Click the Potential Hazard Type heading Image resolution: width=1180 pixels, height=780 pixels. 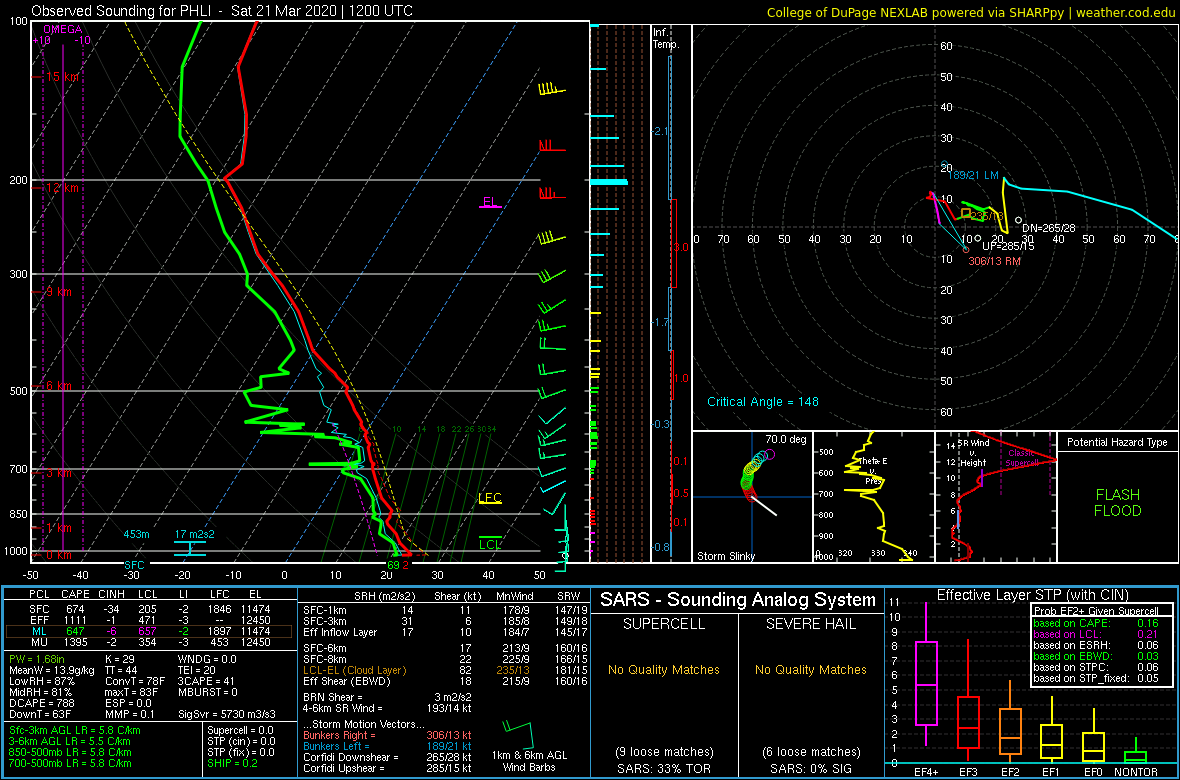coord(1118,442)
